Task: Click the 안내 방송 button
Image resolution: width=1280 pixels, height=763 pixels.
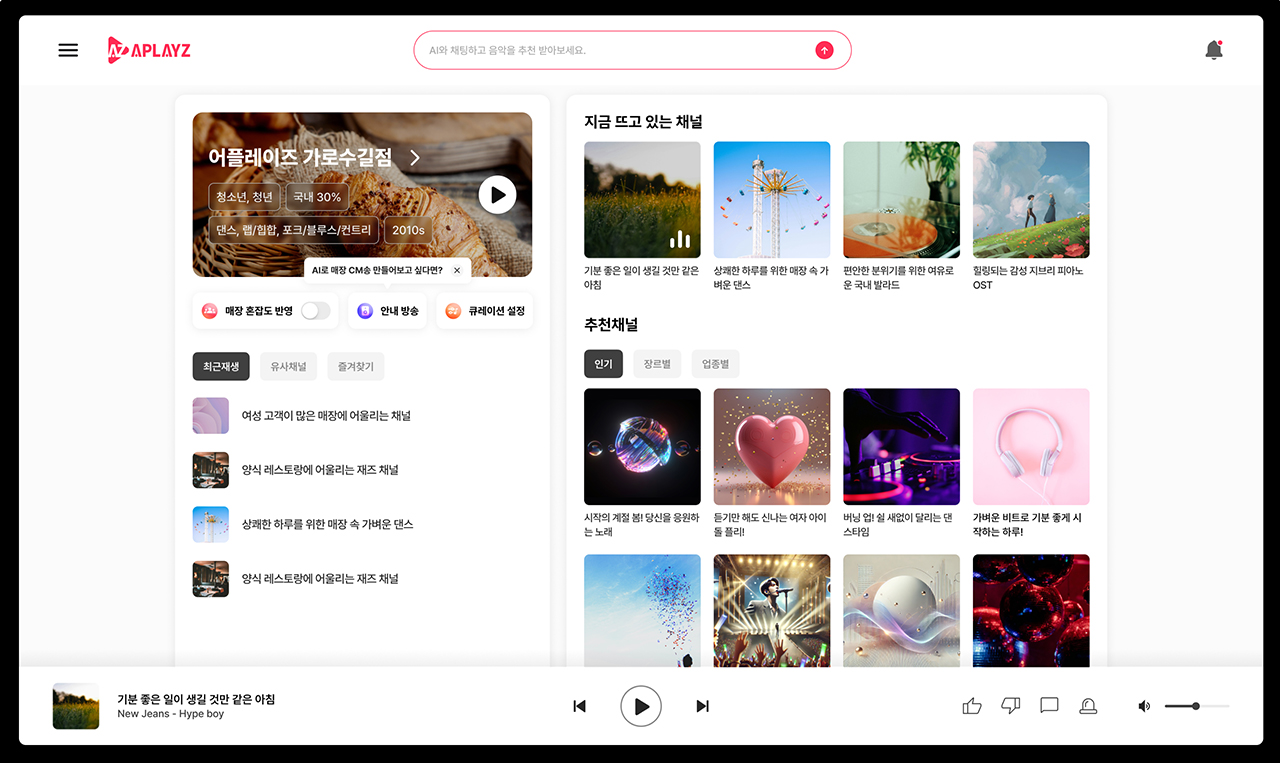Action: pos(388,311)
